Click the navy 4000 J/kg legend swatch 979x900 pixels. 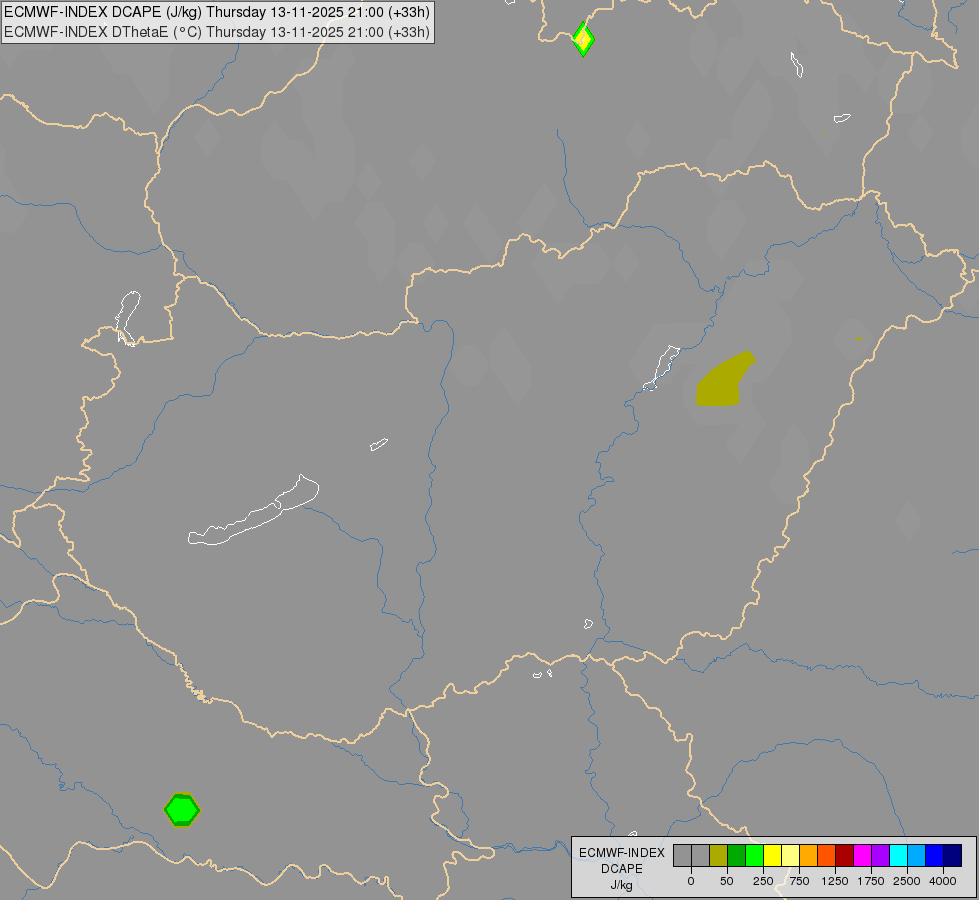click(953, 855)
